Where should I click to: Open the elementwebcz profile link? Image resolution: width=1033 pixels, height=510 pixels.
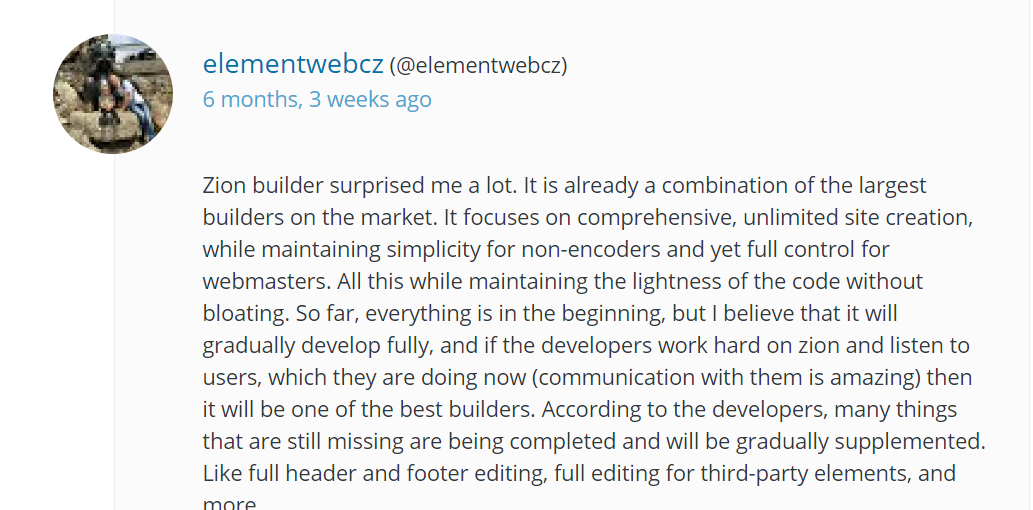point(292,65)
